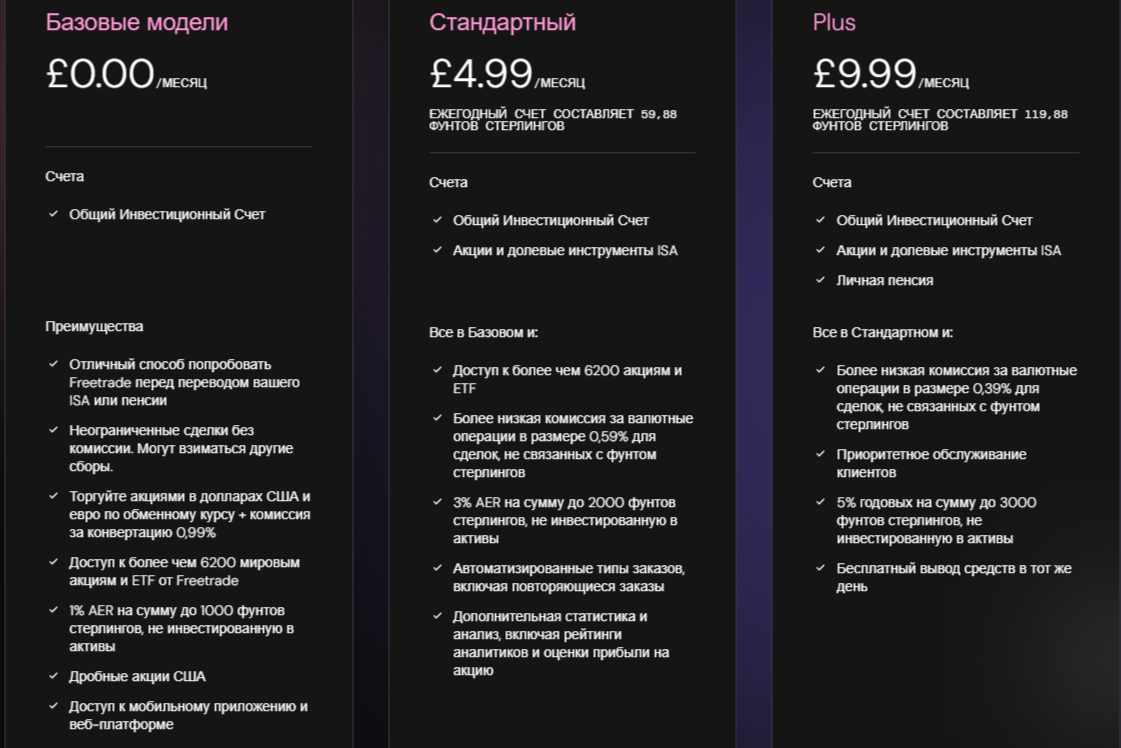This screenshot has width=1121, height=748.
Task: Click the £9.99 monthly price
Action: (x=865, y=74)
